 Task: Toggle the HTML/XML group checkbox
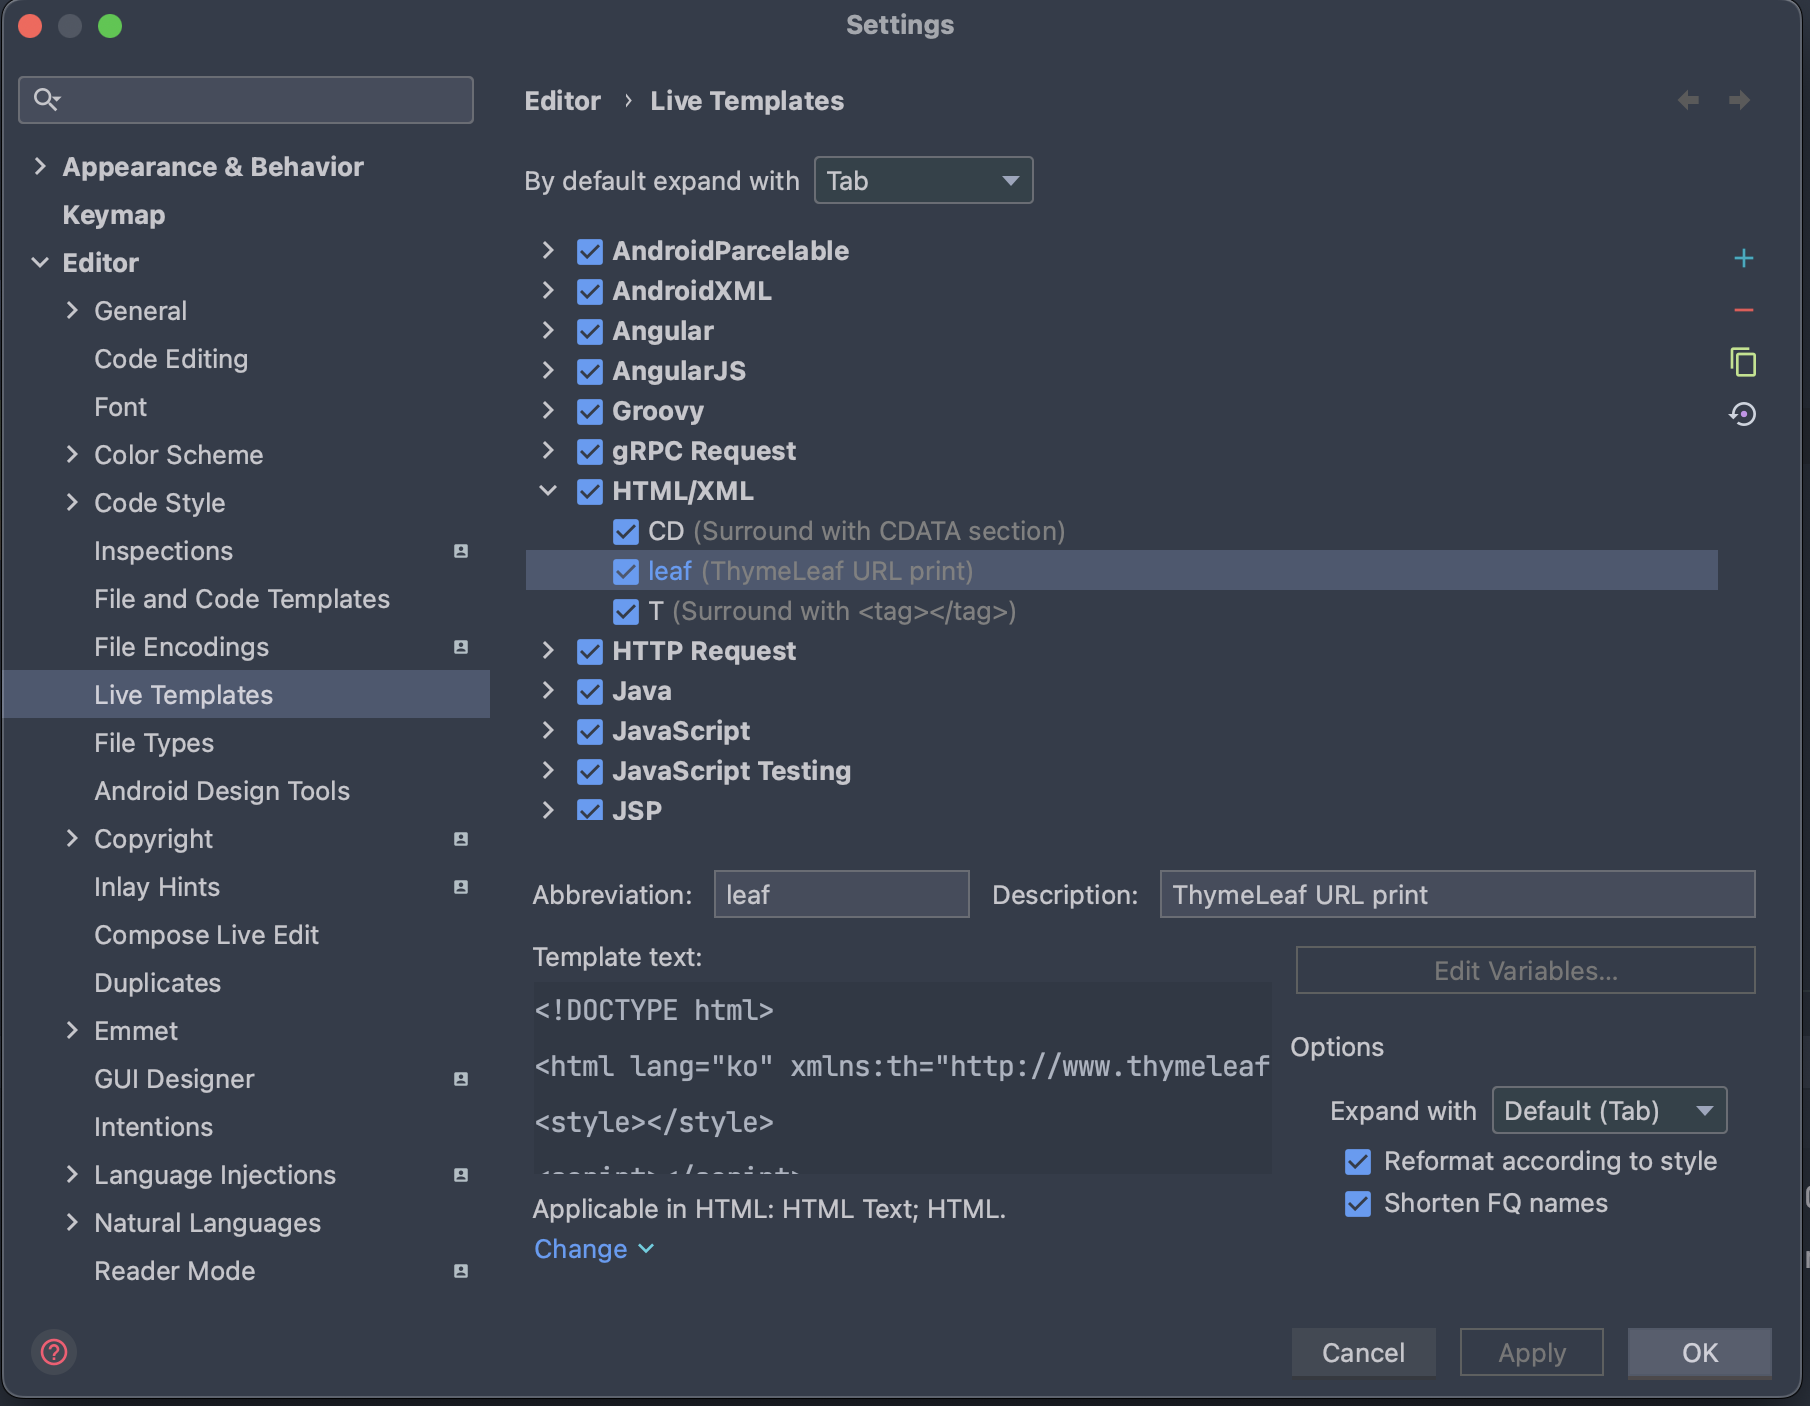pyautogui.click(x=590, y=491)
